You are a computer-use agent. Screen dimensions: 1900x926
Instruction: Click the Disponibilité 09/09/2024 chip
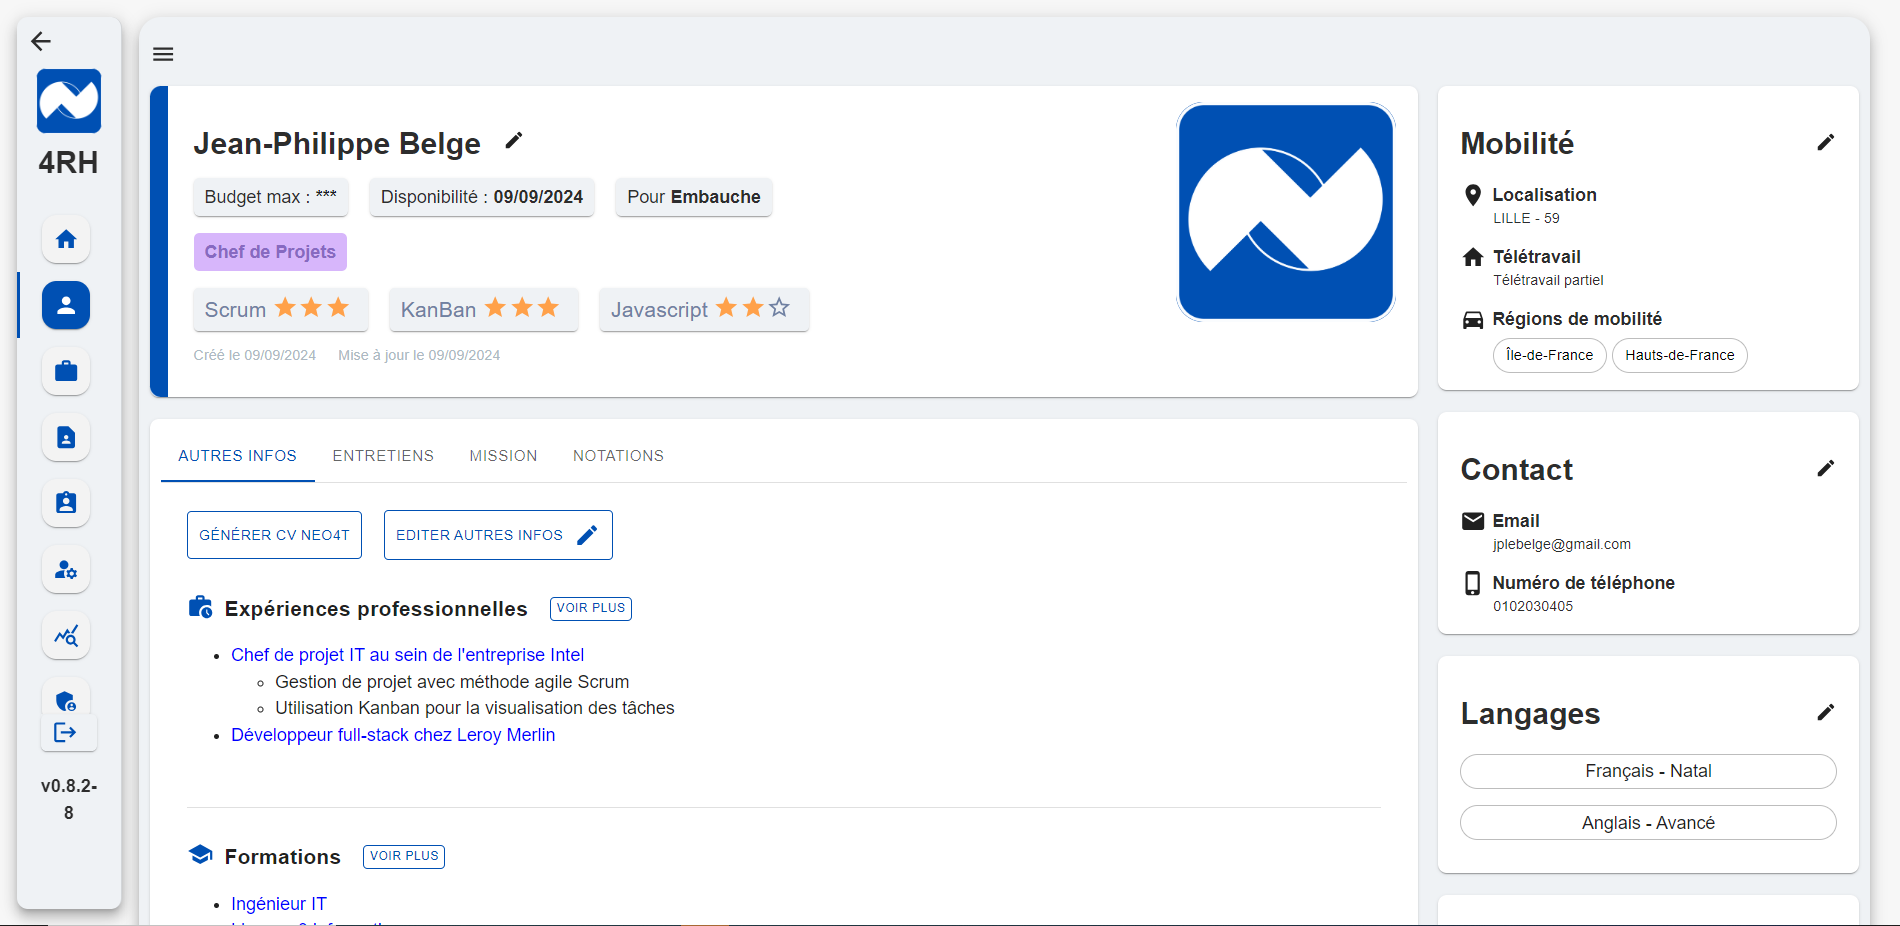point(482,197)
